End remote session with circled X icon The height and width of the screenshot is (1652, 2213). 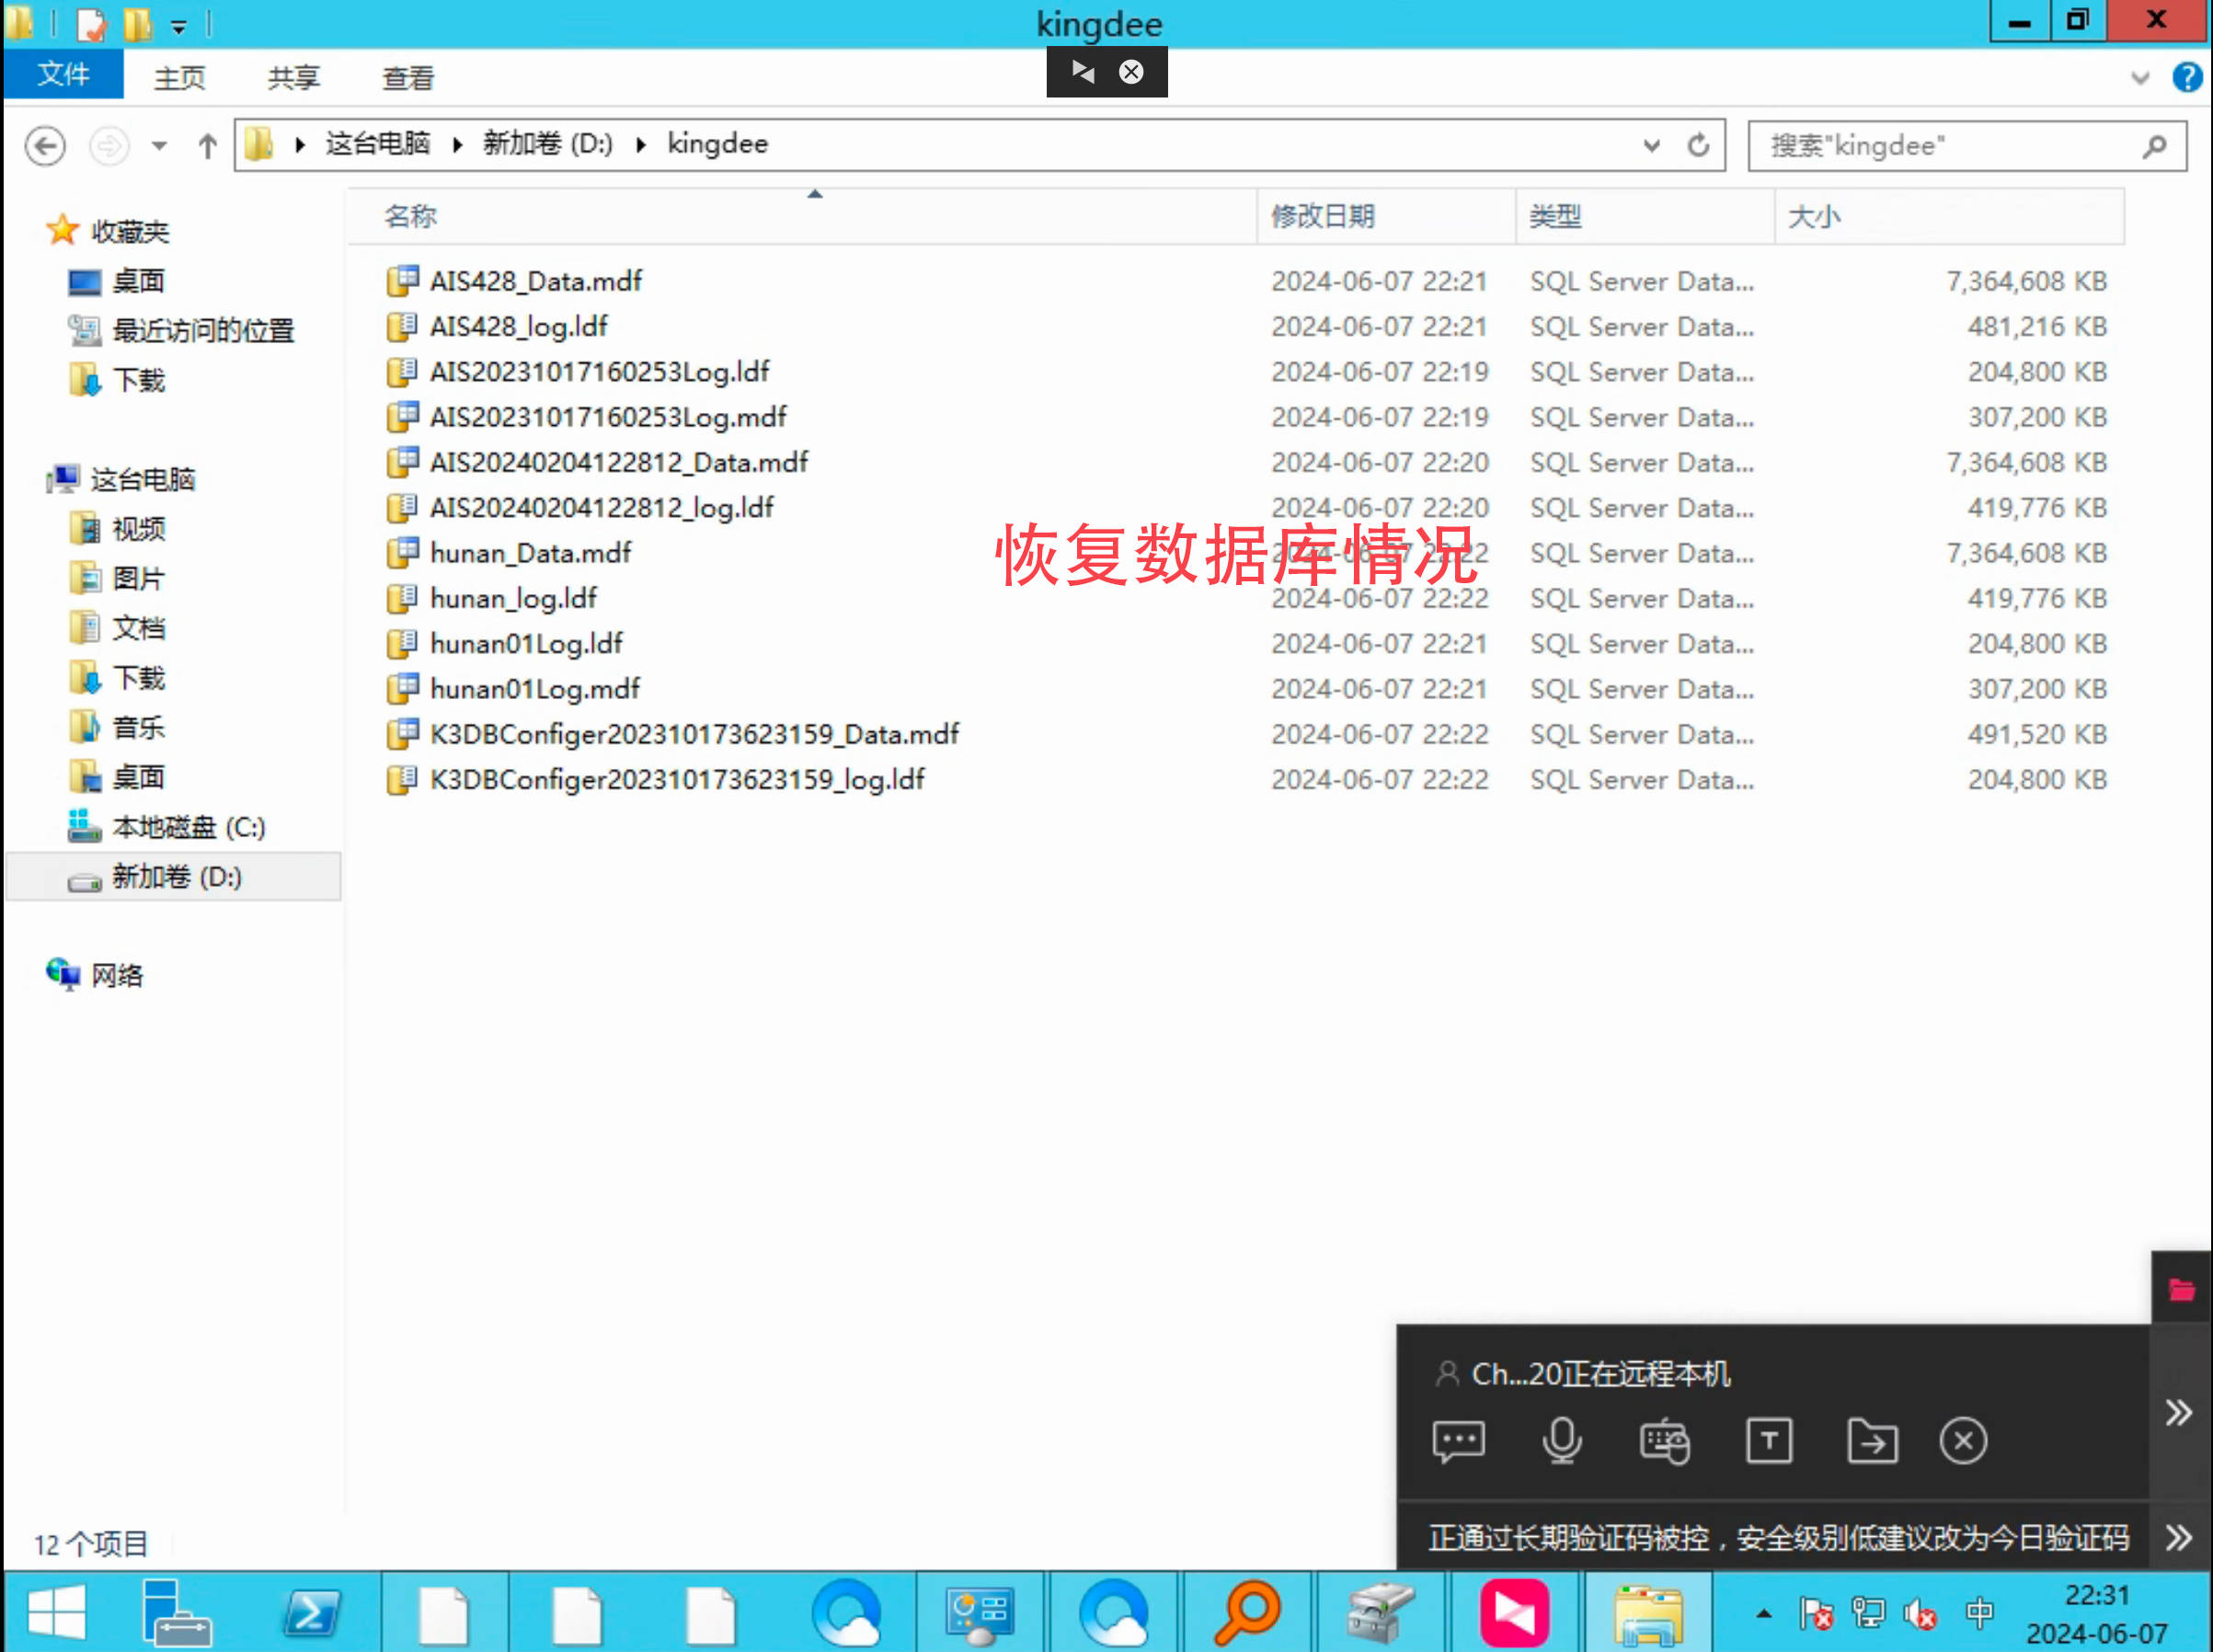1963,1441
